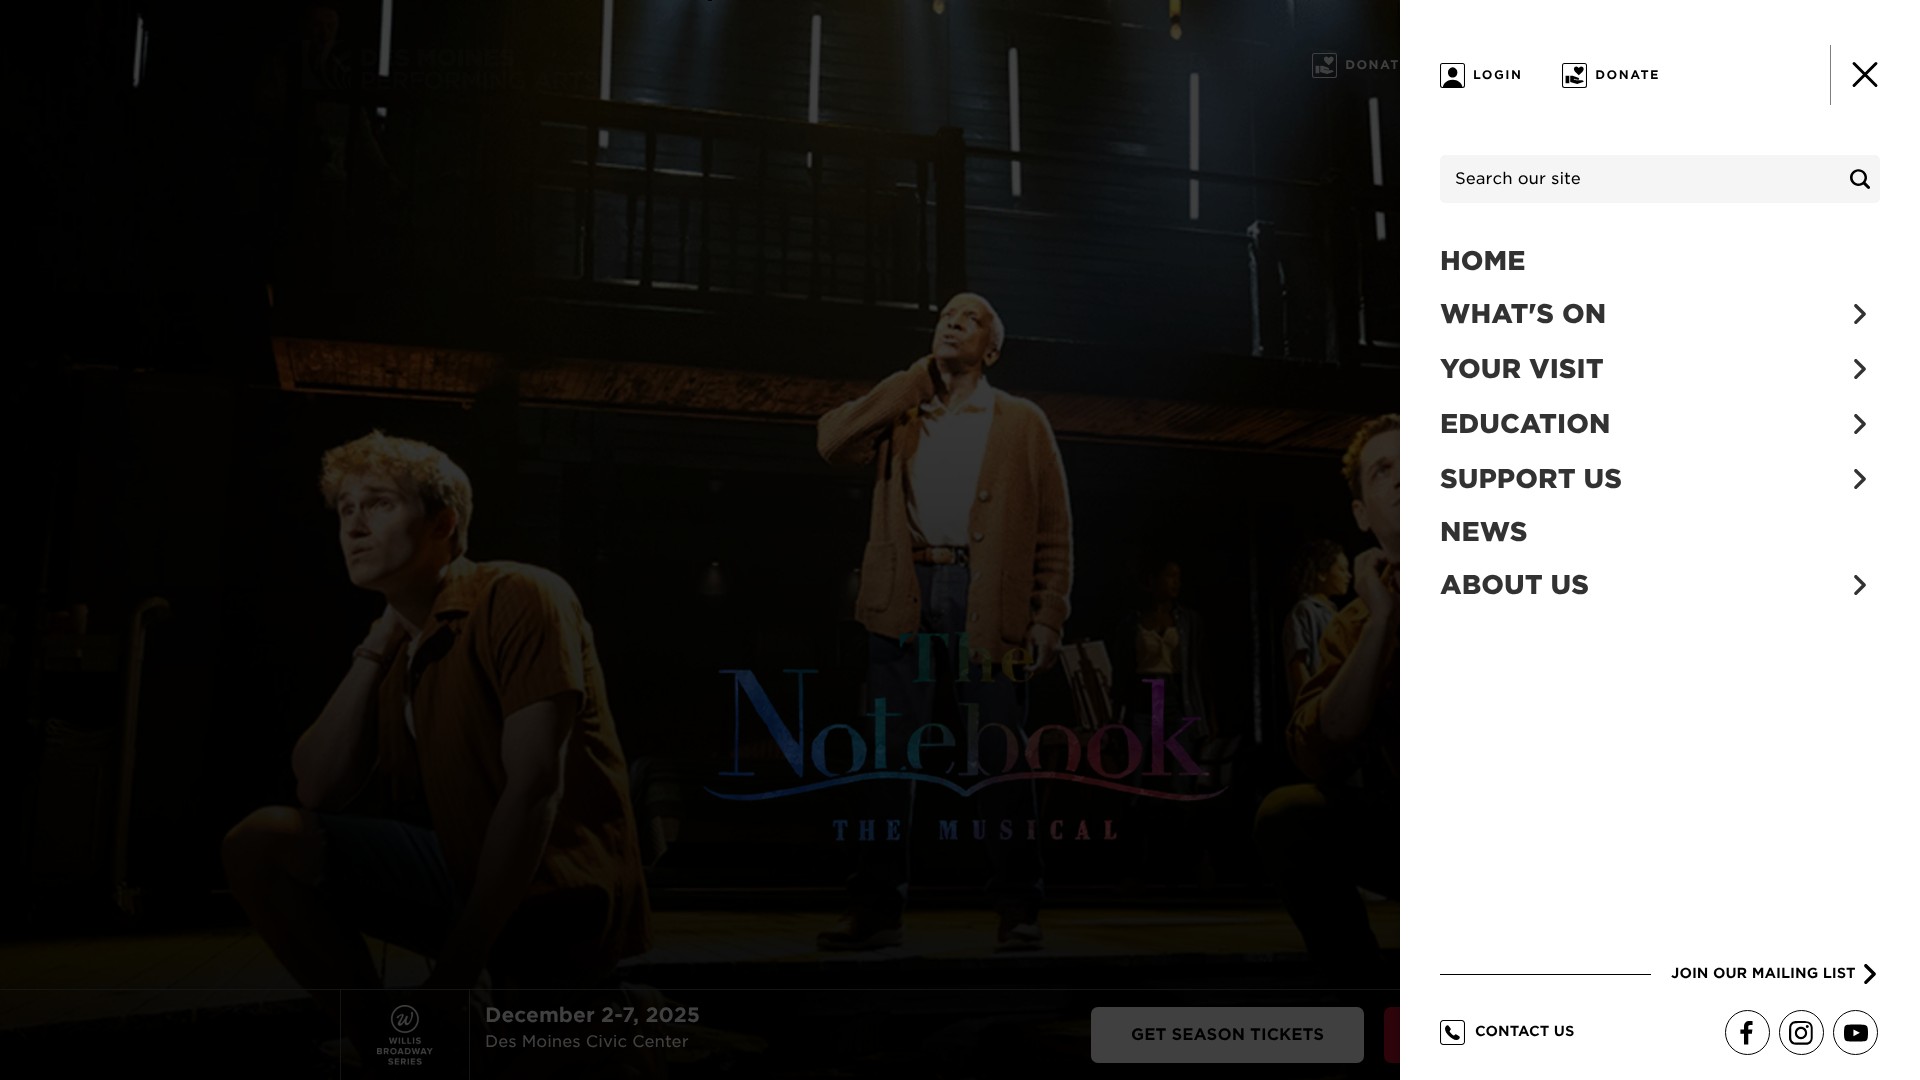Close the navigation menu panel
1920x1080 pixels.
point(1864,75)
